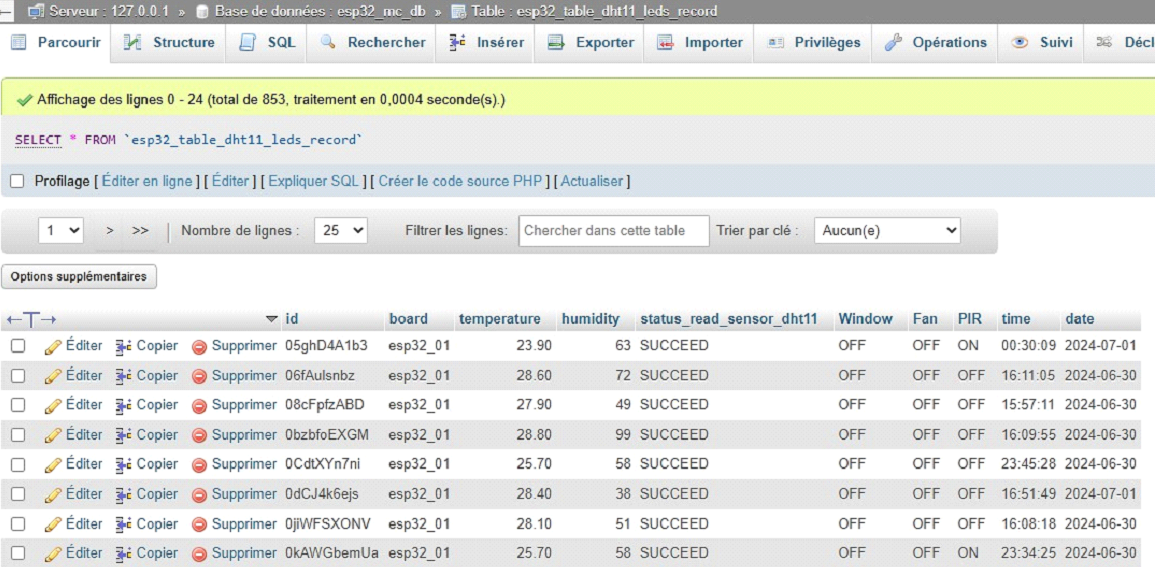Click the Options supplémentaires button
Screen dimensions: 1155x567
coord(79,277)
